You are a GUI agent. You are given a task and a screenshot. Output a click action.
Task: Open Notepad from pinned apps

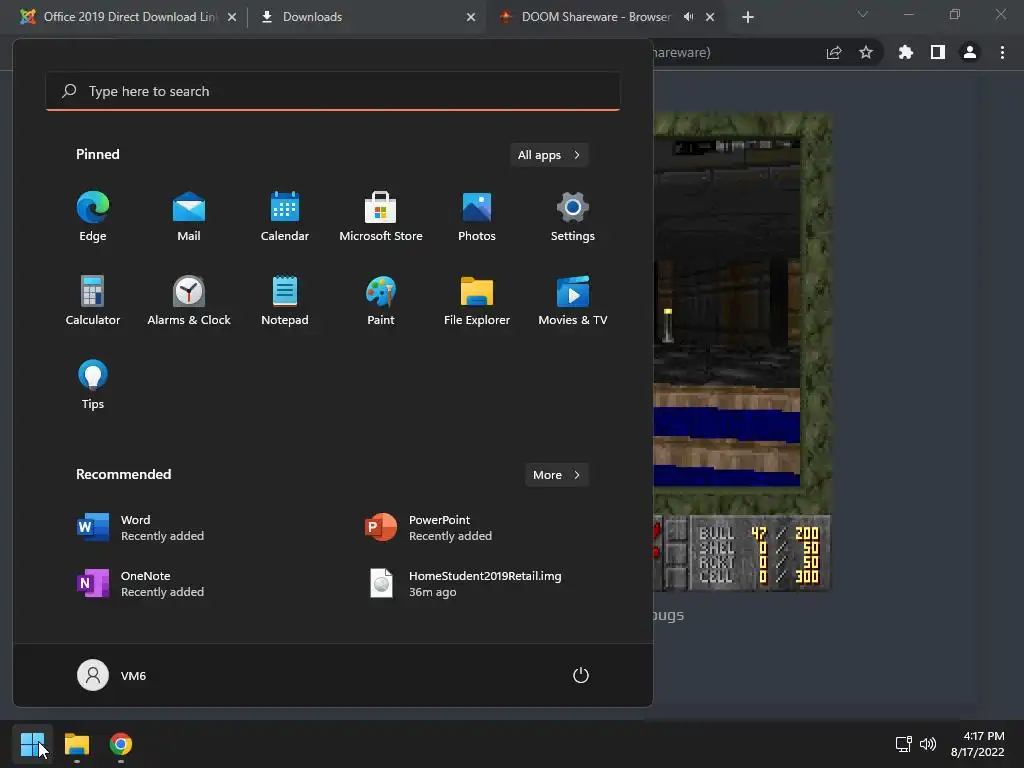click(285, 301)
